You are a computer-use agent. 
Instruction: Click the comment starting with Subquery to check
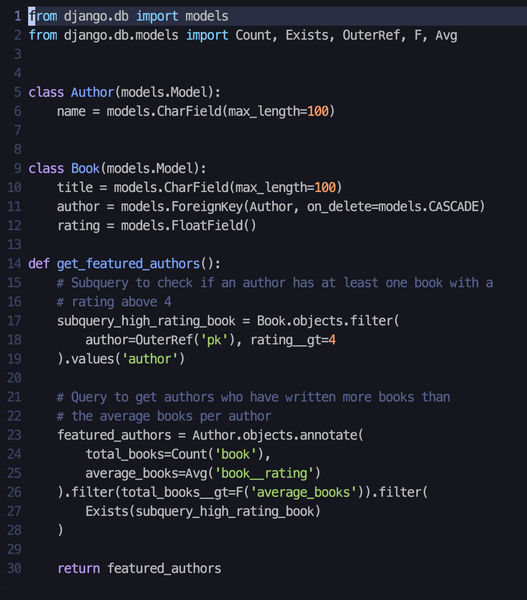275,283
